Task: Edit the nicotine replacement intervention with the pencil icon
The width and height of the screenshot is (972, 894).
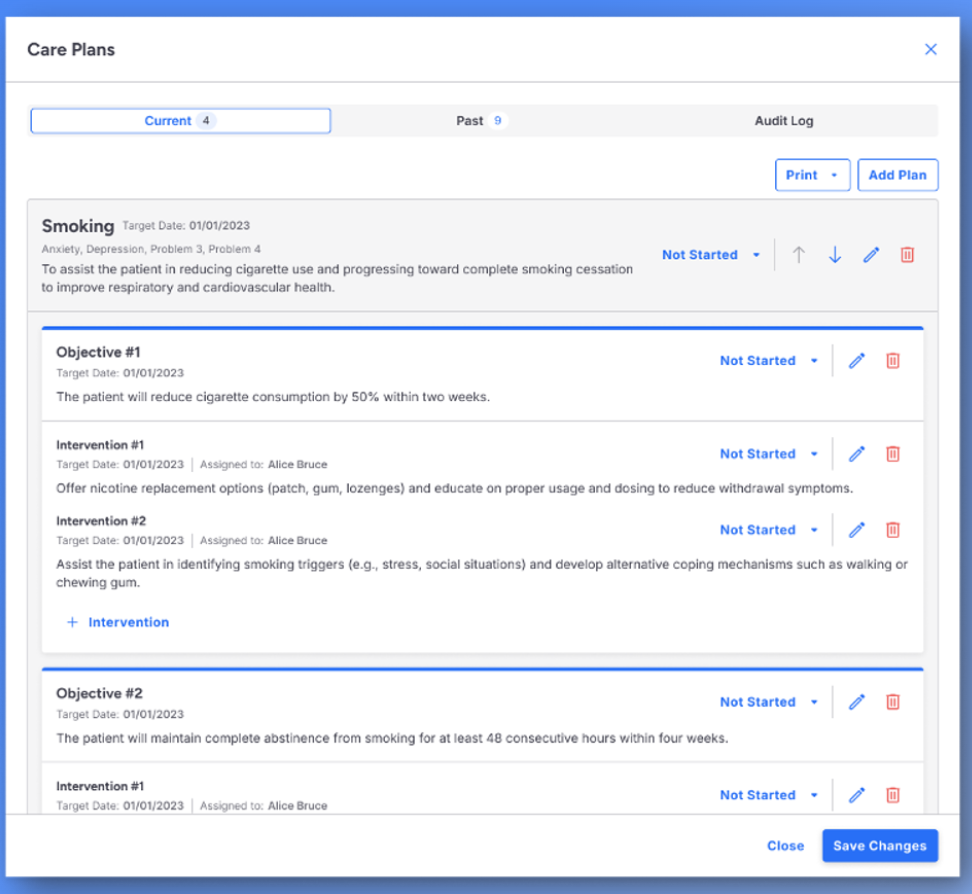Action: tap(857, 454)
